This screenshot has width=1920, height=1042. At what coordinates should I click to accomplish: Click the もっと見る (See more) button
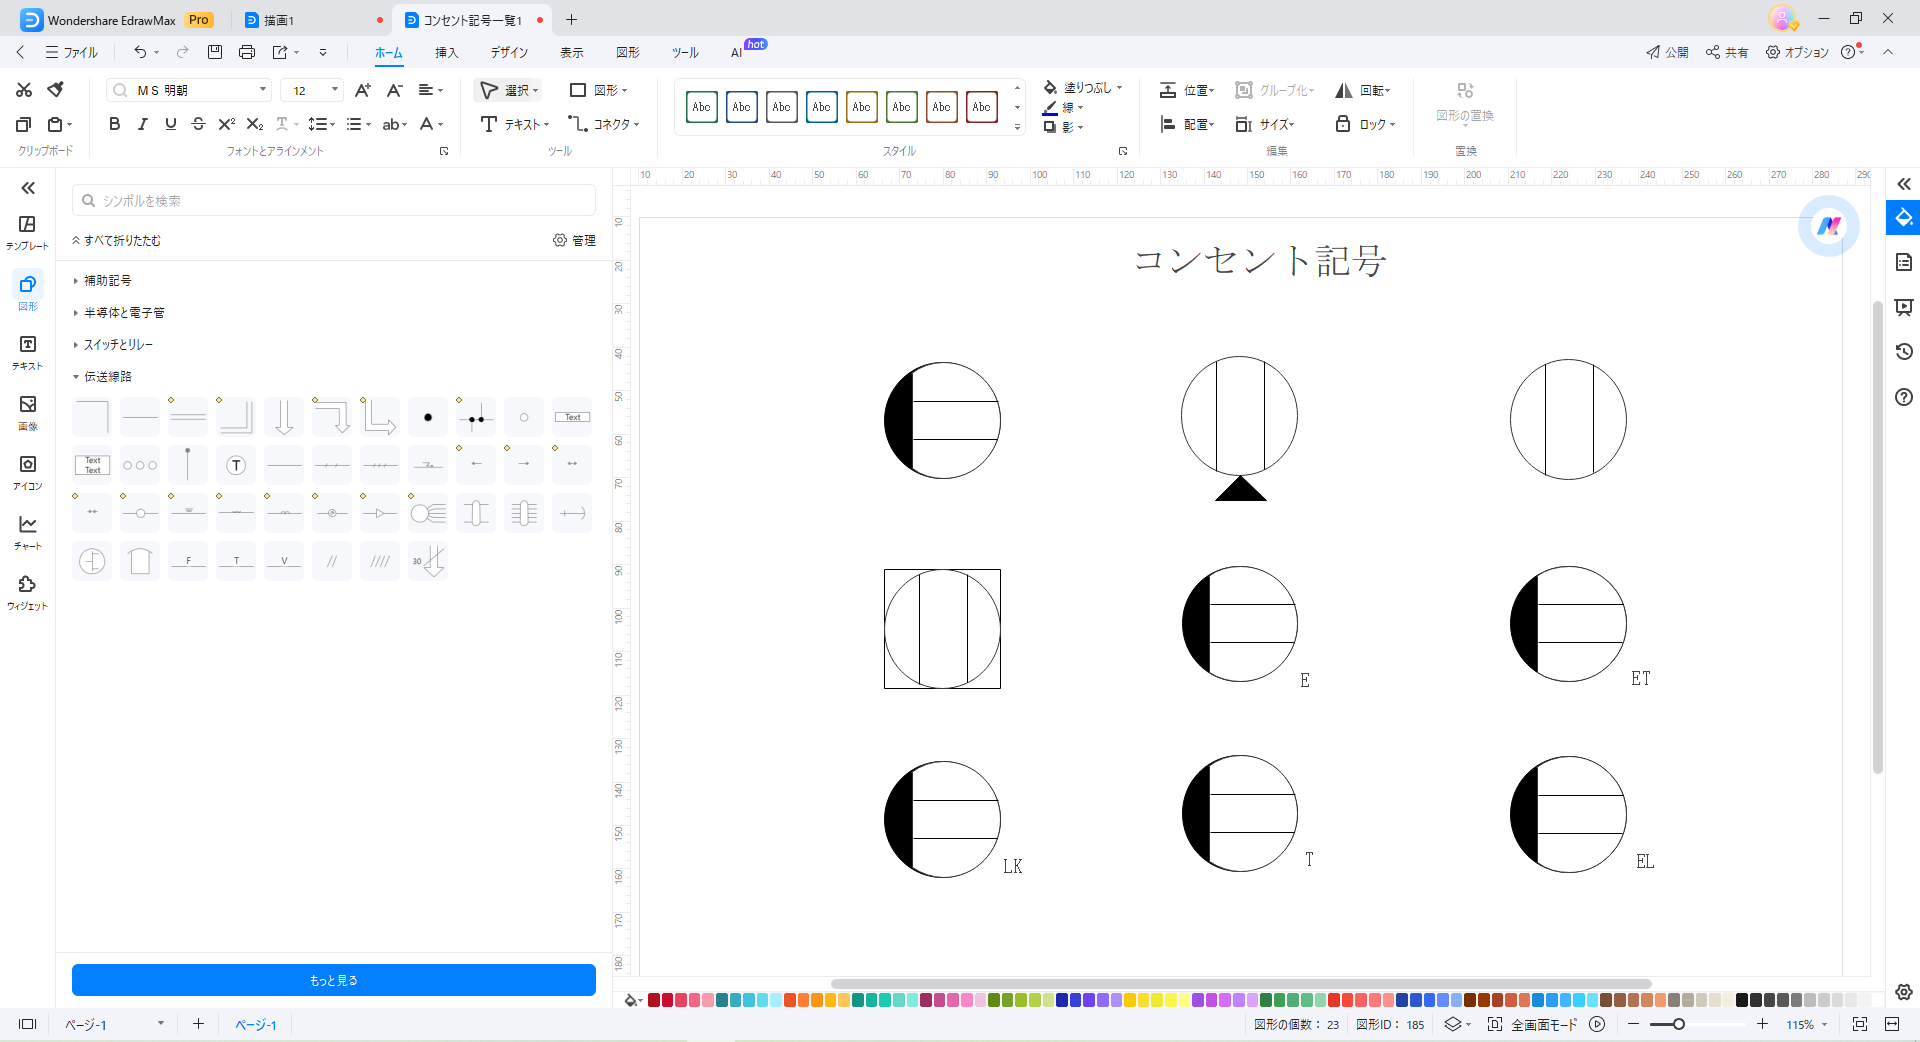(x=333, y=980)
